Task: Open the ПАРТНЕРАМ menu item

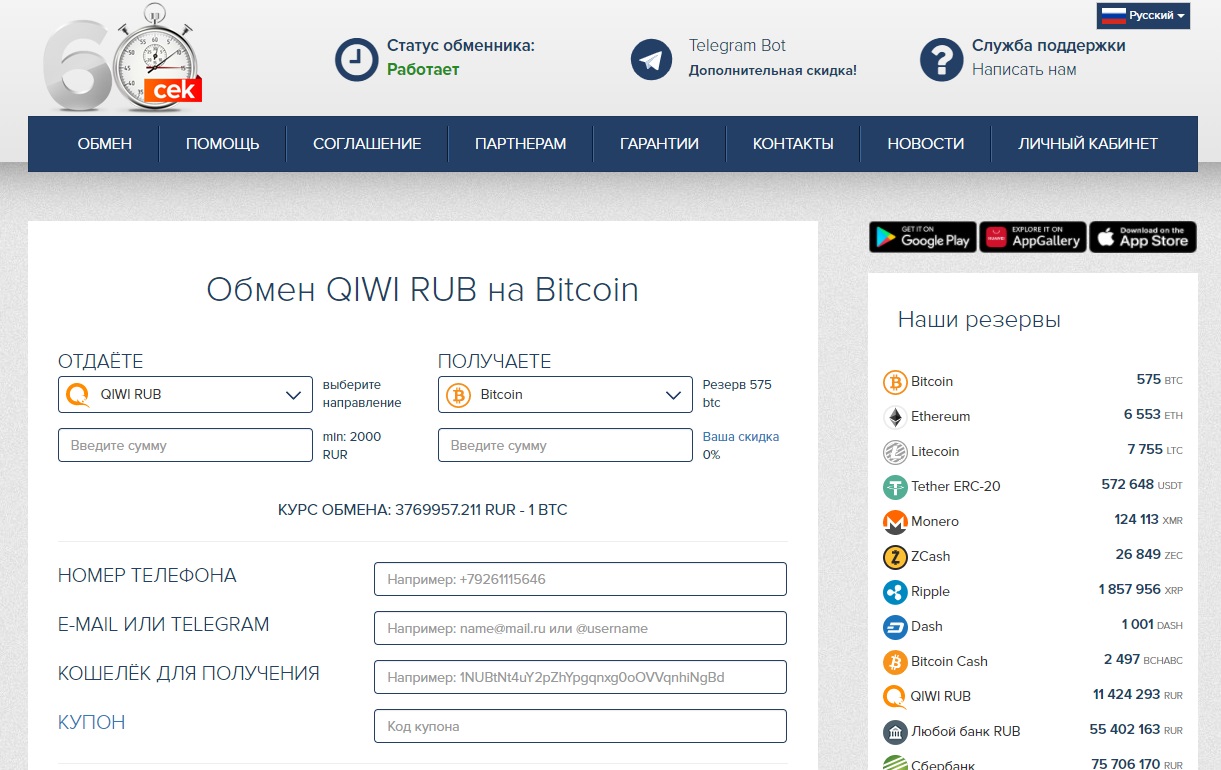Action: pos(521,144)
